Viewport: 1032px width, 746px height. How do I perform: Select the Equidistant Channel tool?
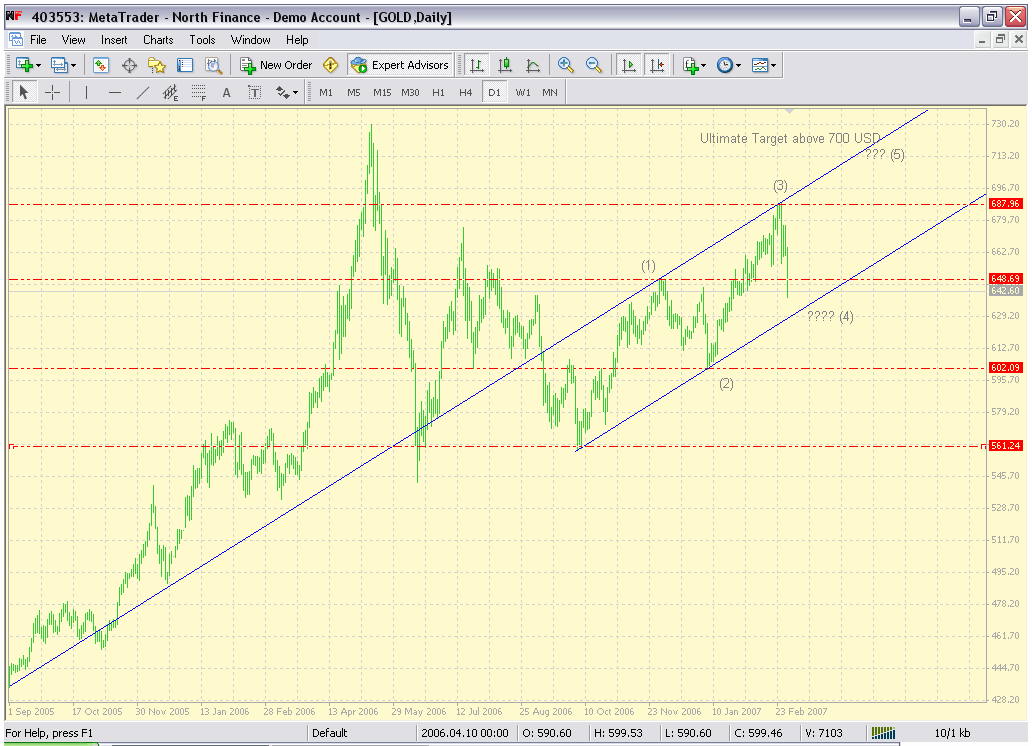point(170,93)
